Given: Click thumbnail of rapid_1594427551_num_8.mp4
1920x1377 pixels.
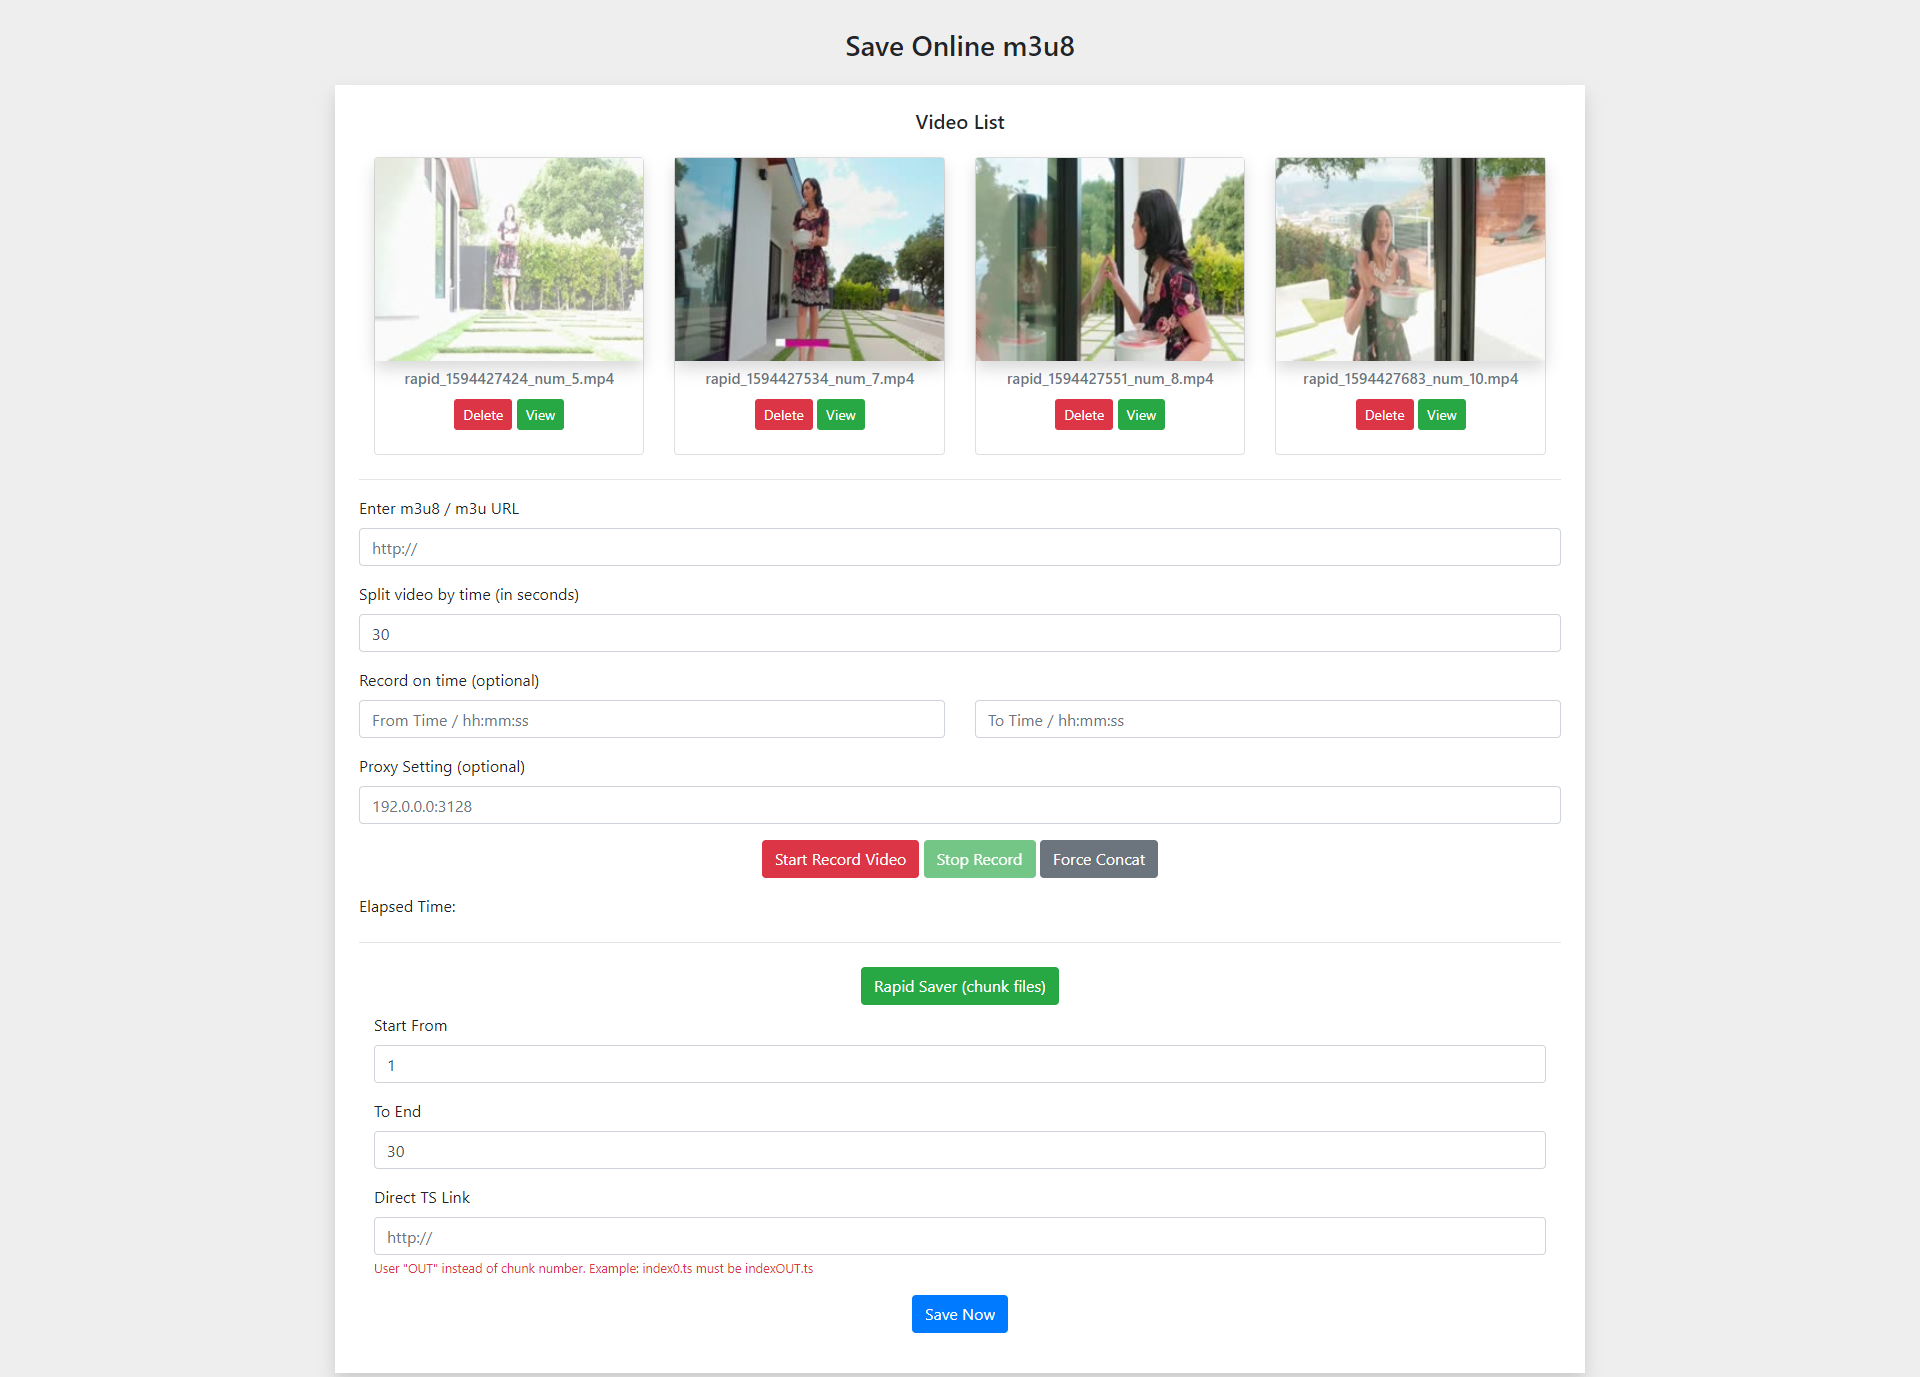Looking at the screenshot, I should coord(1108,258).
